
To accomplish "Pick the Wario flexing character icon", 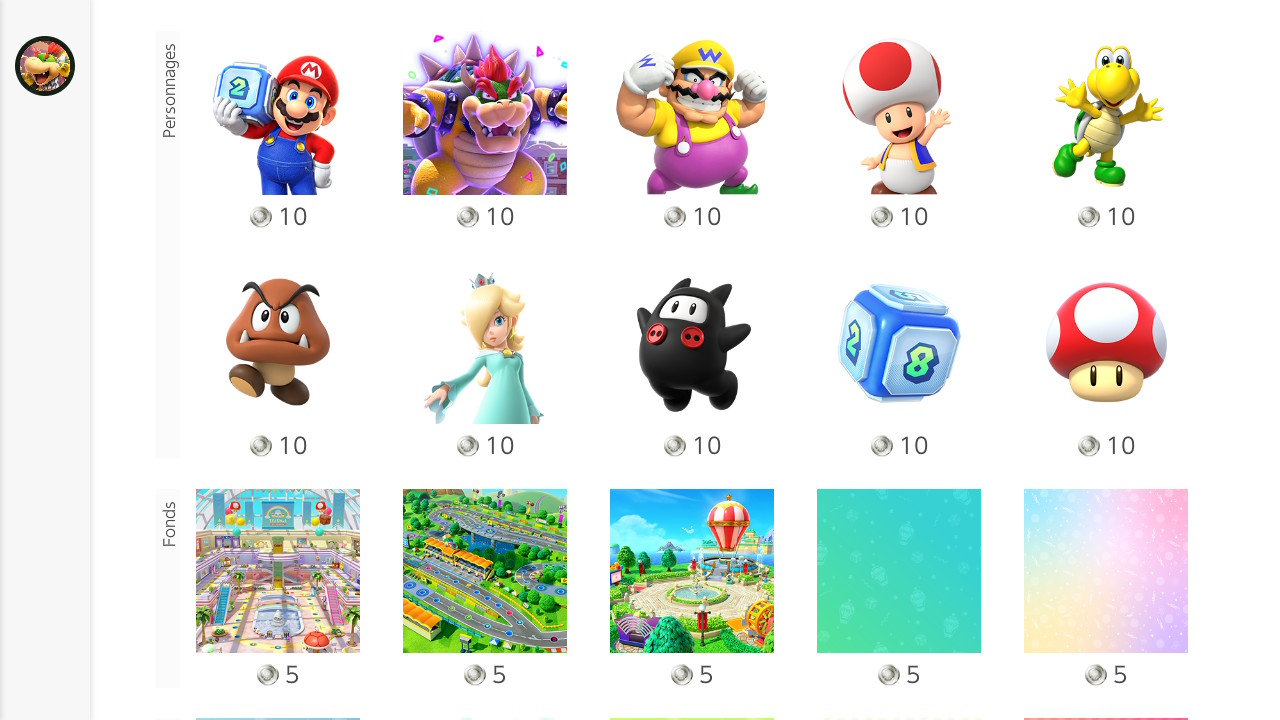I will click(692, 113).
